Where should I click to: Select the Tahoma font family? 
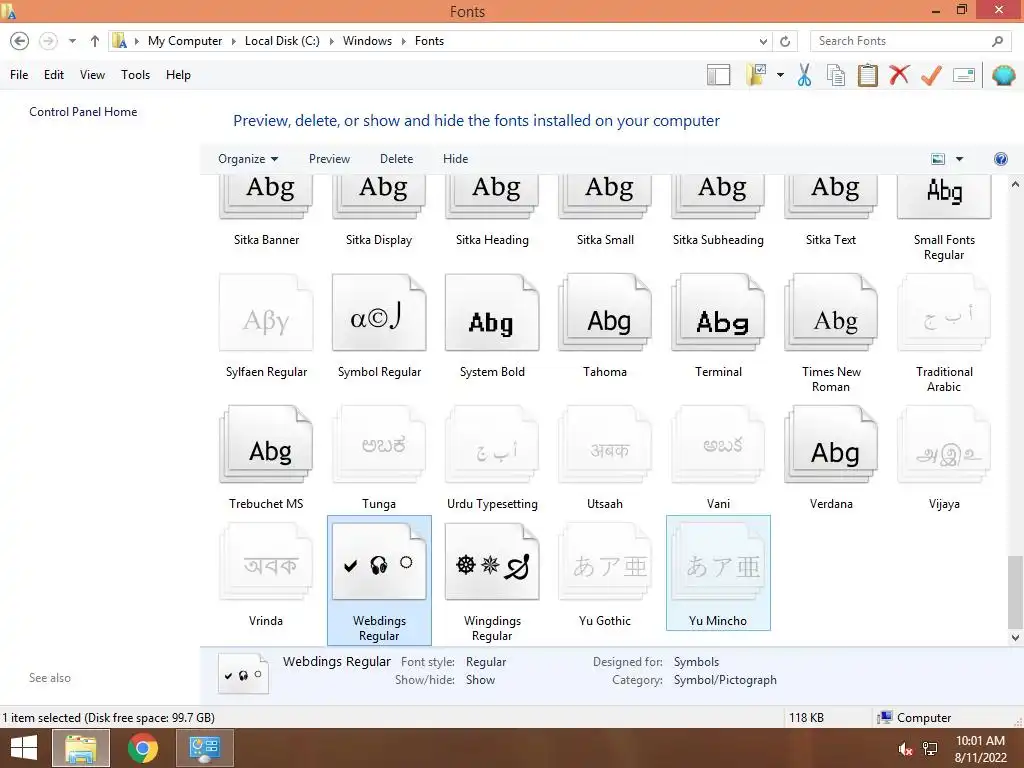(605, 327)
